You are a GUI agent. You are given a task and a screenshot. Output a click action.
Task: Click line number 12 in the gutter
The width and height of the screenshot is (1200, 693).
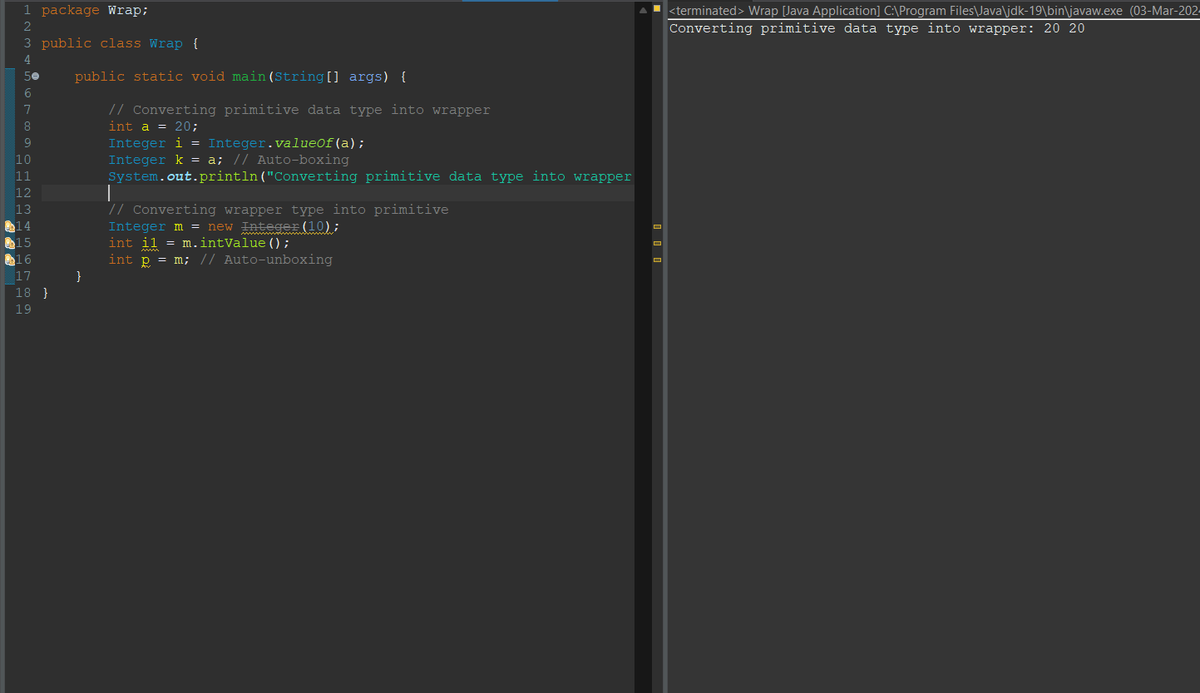coord(24,193)
